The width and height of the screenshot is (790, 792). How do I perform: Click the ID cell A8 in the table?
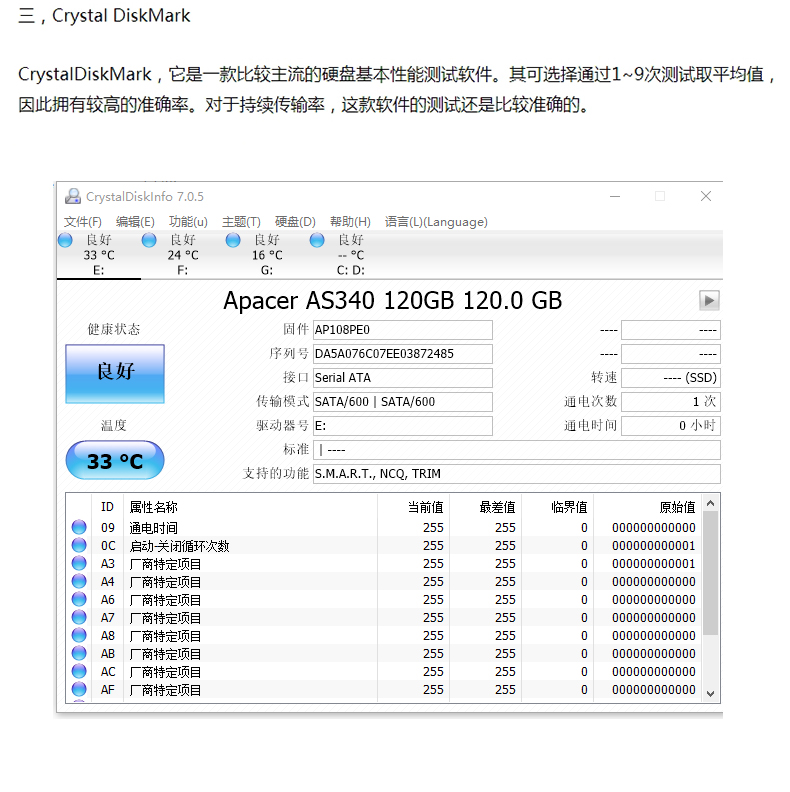click(108, 635)
